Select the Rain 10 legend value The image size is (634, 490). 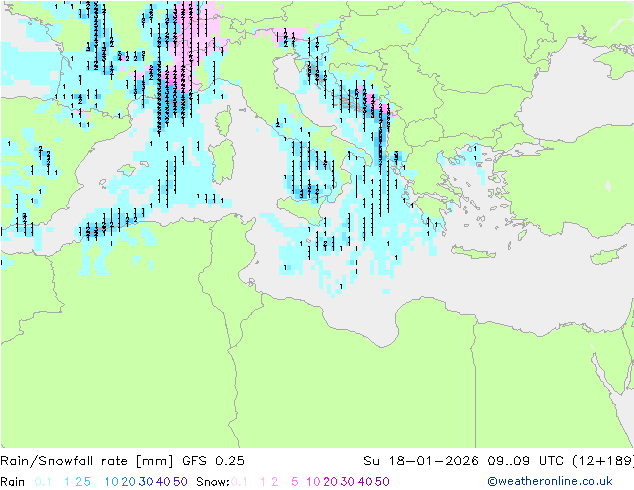click(112, 482)
